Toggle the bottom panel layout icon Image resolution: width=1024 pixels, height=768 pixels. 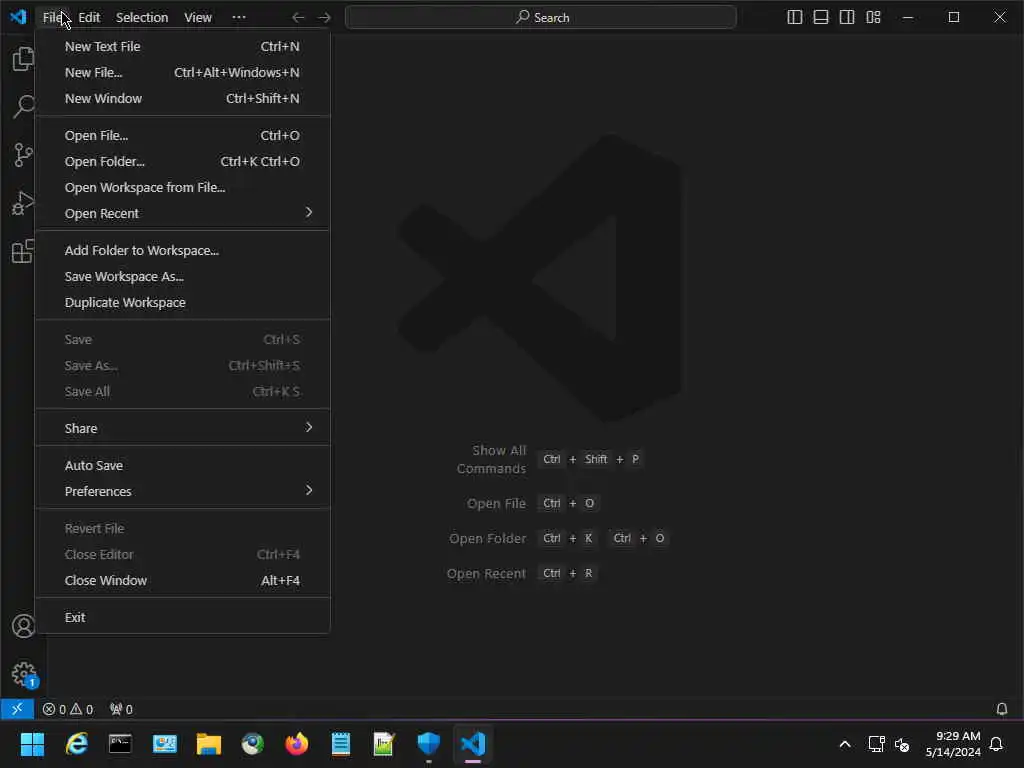pyautogui.click(x=821, y=18)
